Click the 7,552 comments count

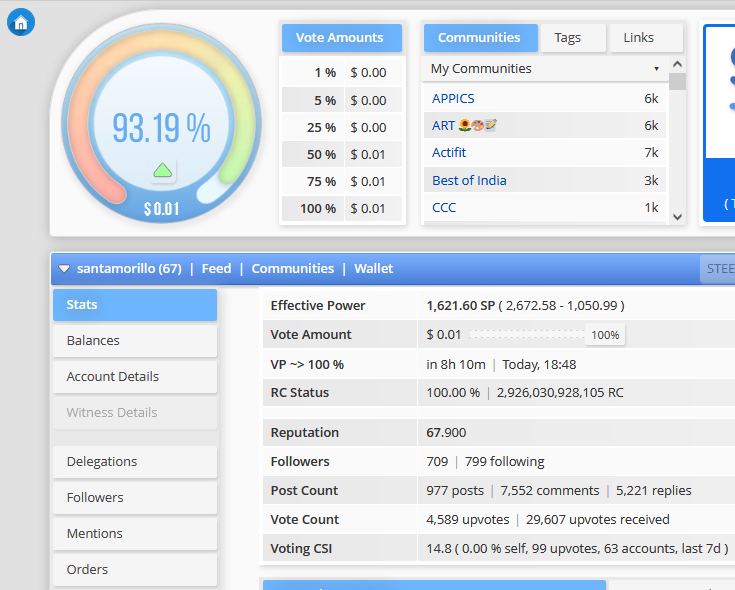pos(549,491)
